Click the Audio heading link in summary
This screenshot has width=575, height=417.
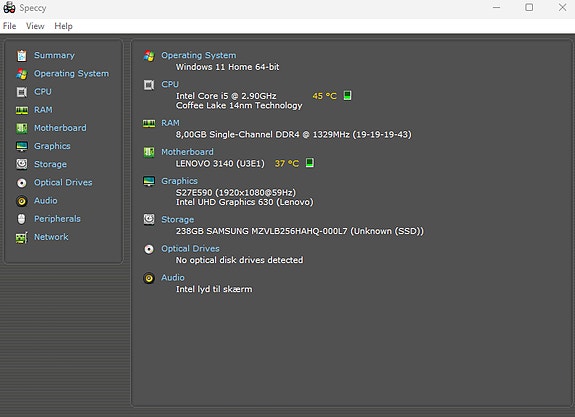173,278
